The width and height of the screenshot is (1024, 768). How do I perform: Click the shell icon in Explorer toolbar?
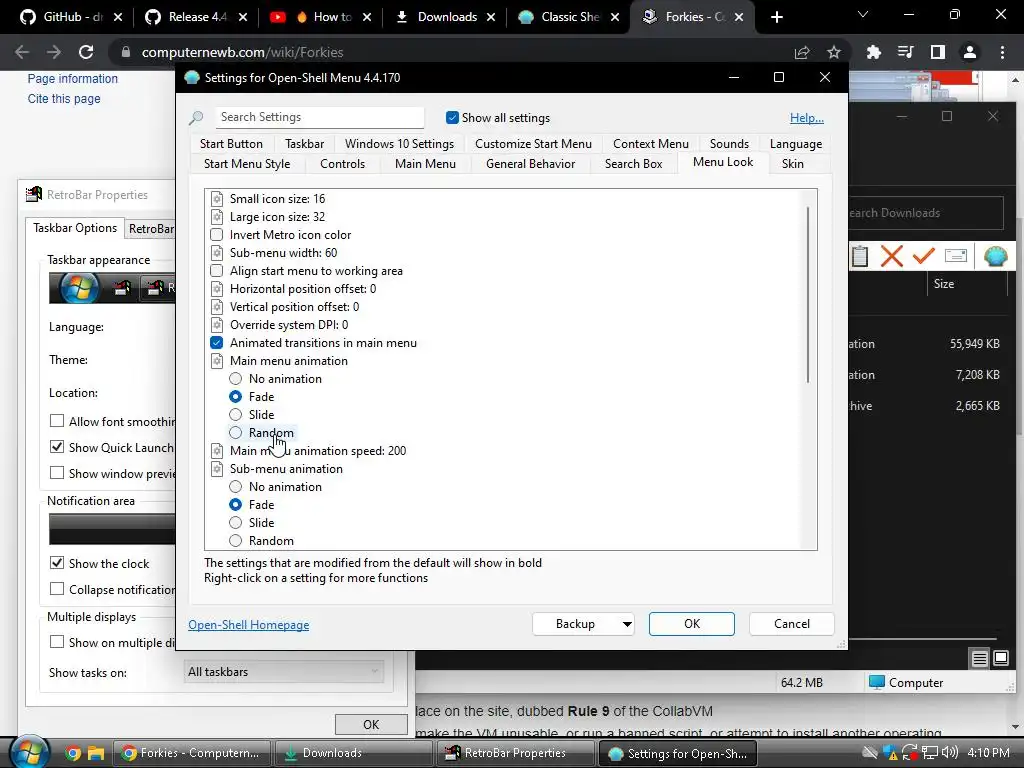(x=995, y=256)
